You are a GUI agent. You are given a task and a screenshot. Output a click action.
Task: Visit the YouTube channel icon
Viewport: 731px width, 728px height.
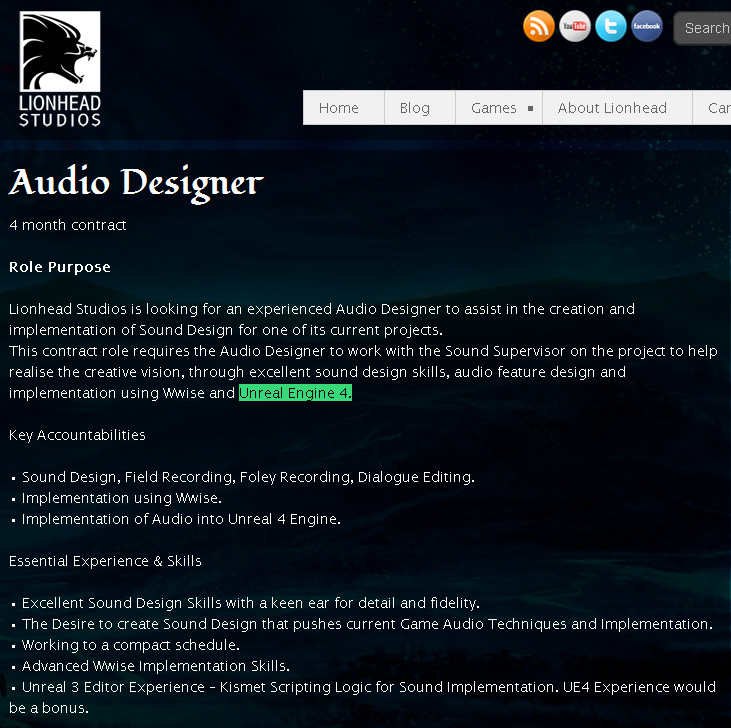pyautogui.click(x=575, y=27)
